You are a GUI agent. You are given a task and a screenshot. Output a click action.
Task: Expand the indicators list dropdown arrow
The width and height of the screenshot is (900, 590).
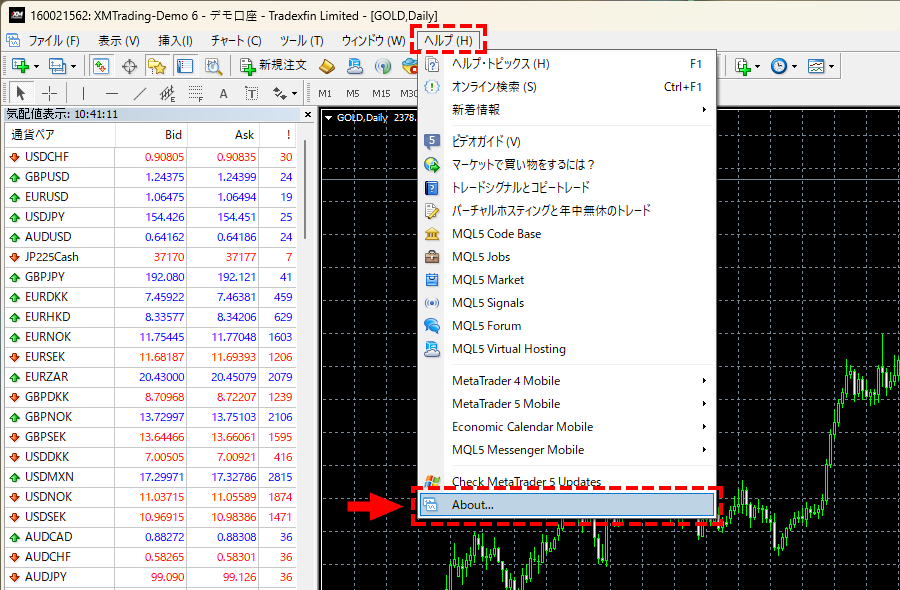(x=757, y=67)
